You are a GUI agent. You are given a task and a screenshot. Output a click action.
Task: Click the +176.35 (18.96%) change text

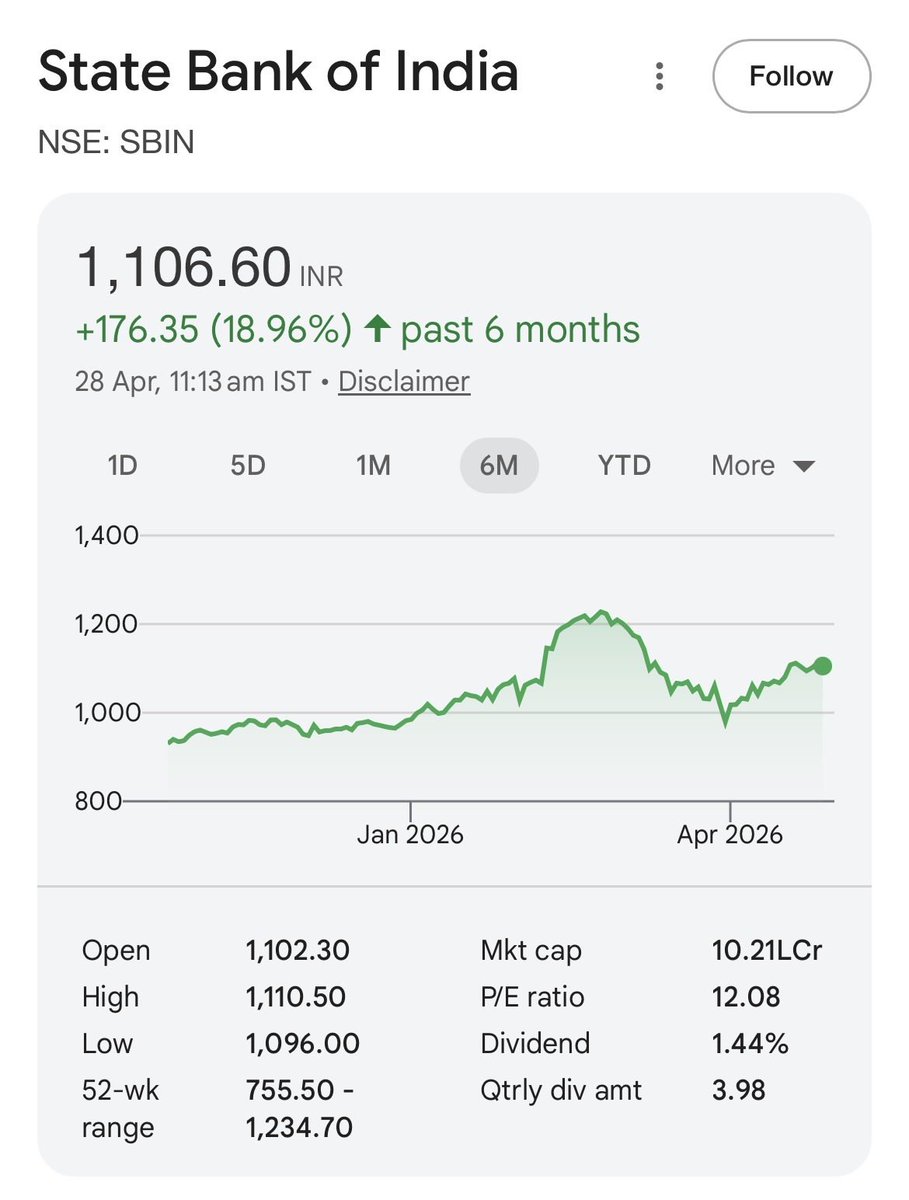214,329
